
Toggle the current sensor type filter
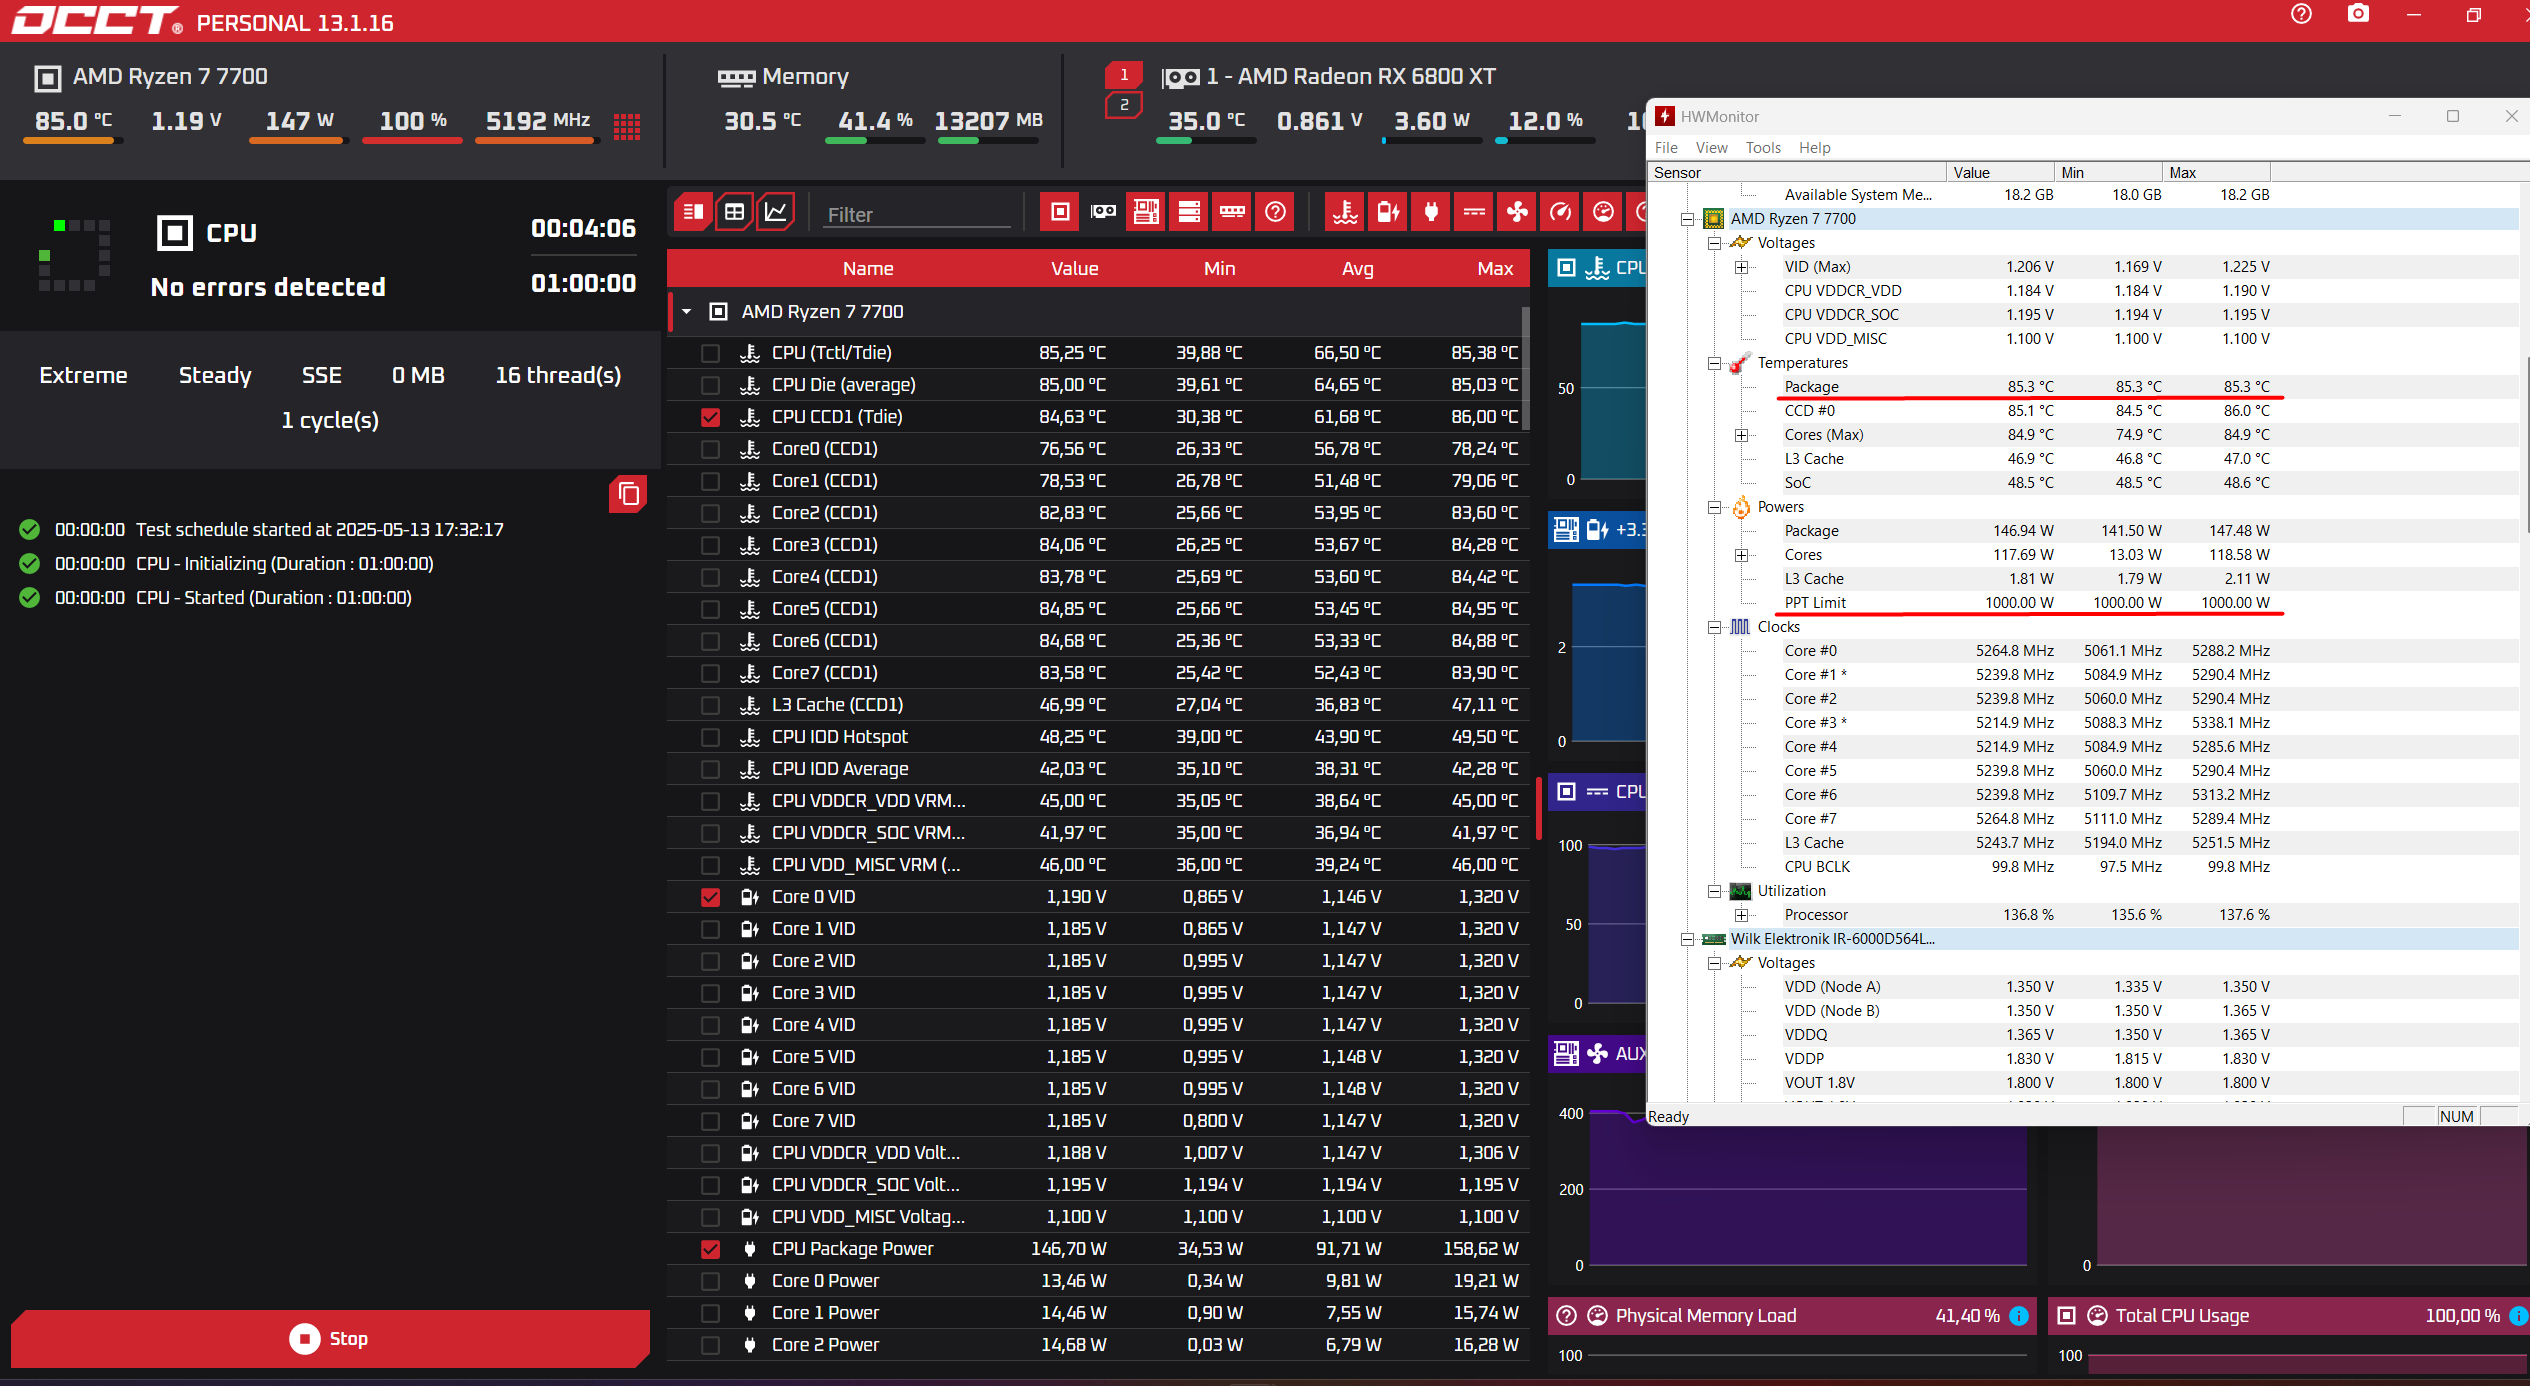[x=1474, y=212]
